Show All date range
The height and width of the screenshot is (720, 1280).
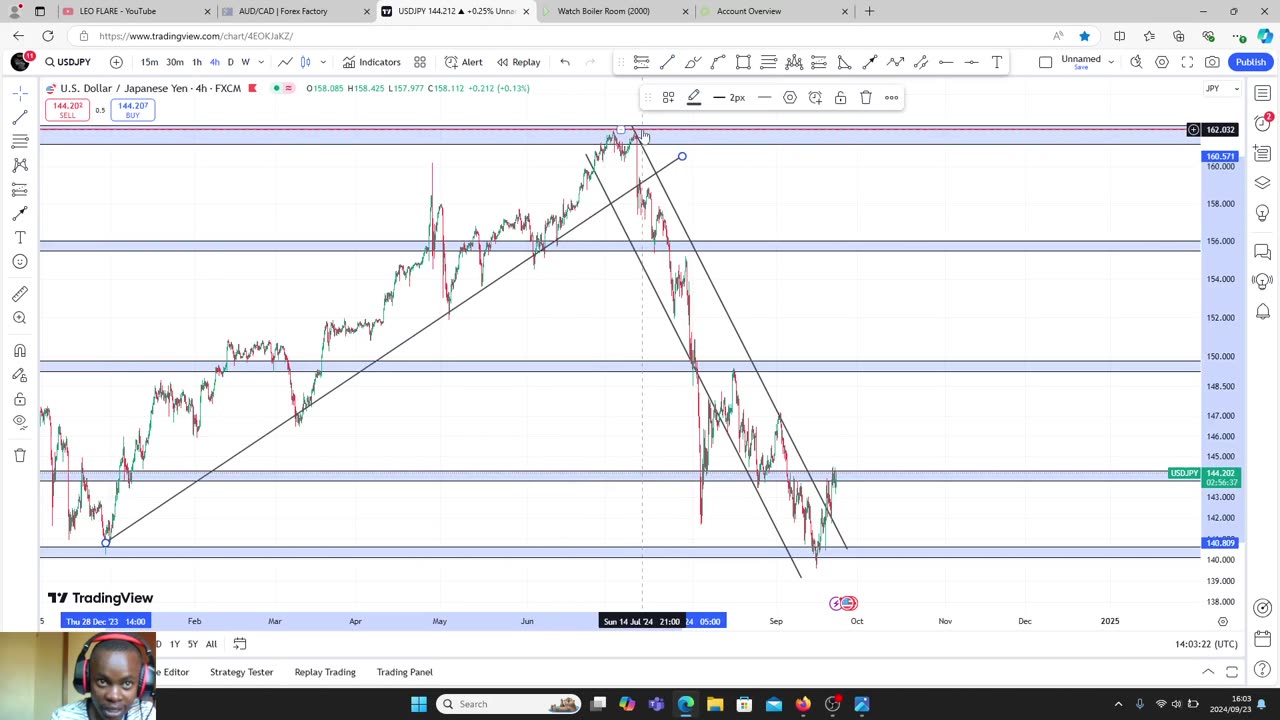click(211, 644)
